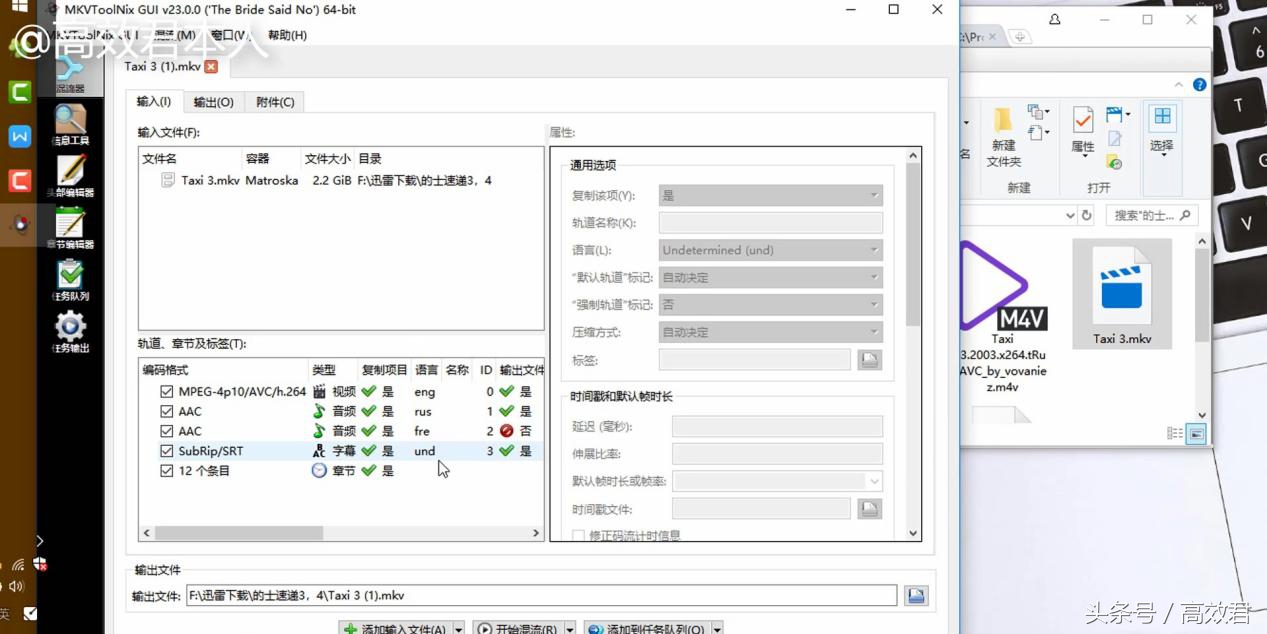Open the 章节编辑器 chapter editor icon
Viewport: 1267px width, 634px height.
click(x=71, y=227)
